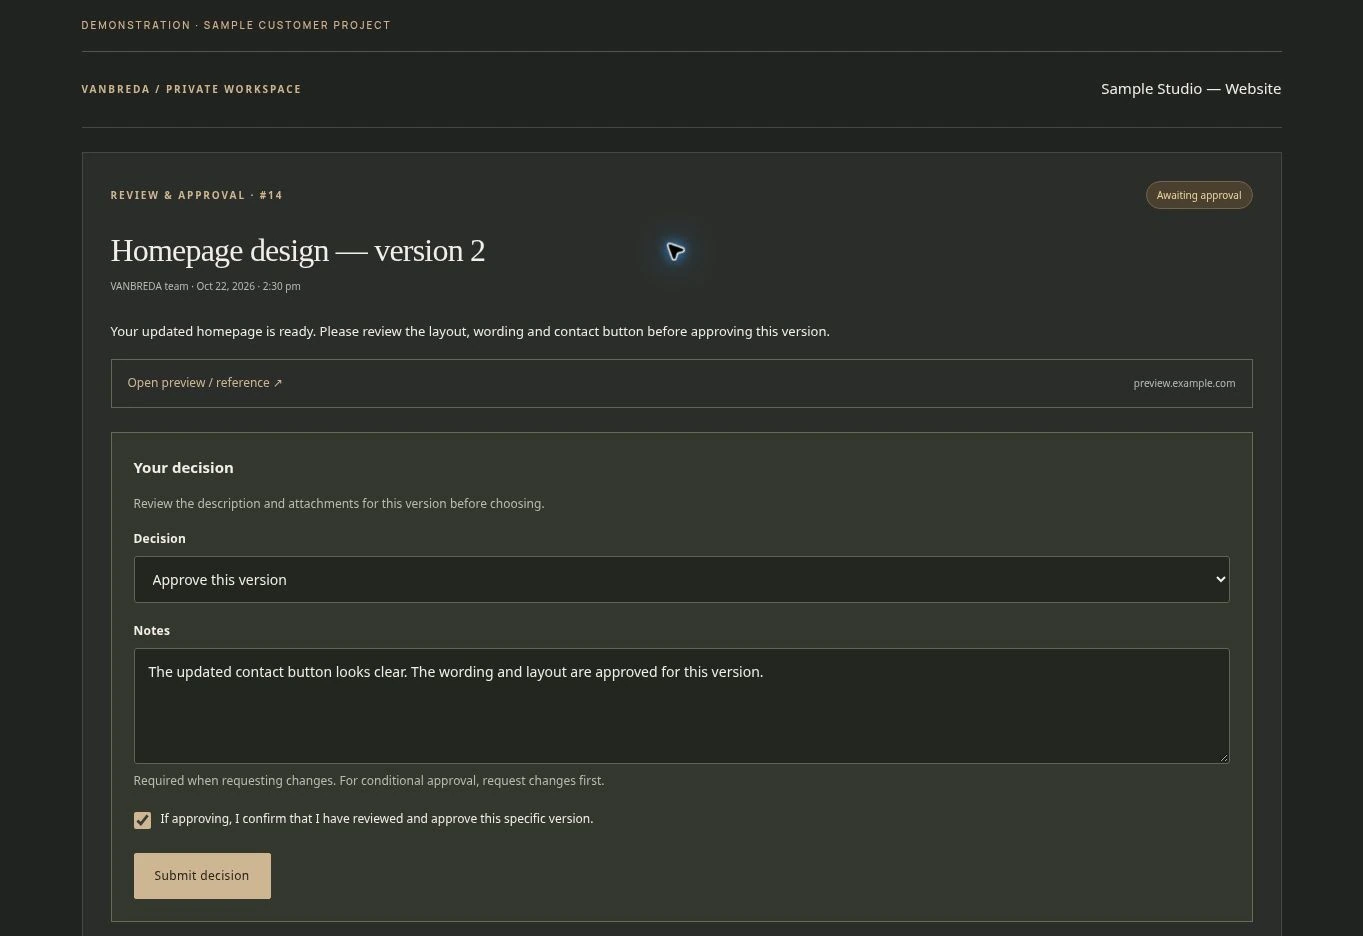Click the 'Notes' field label
Viewport: 1363px width, 936px height.
151,631
